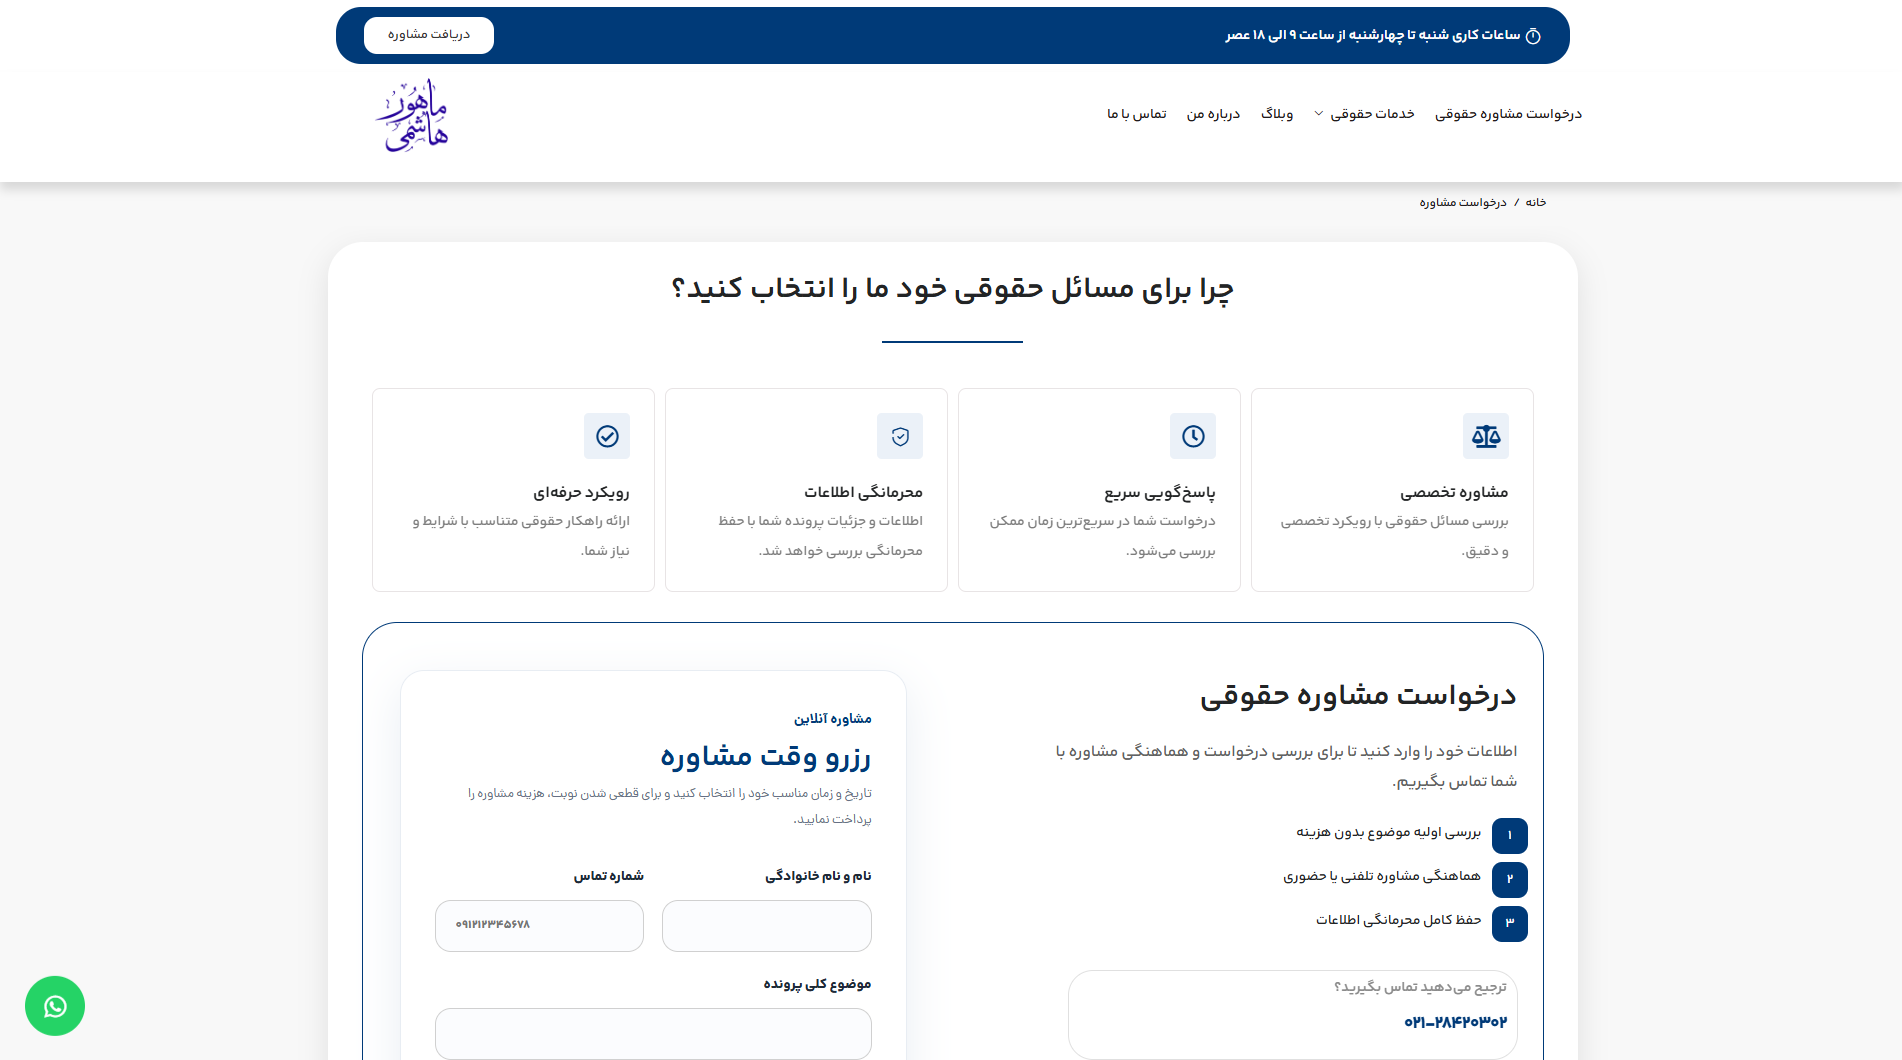Click the shield icon for محرمانگی اطلاعات
This screenshot has height=1060, width=1902.
coord(900,436)
